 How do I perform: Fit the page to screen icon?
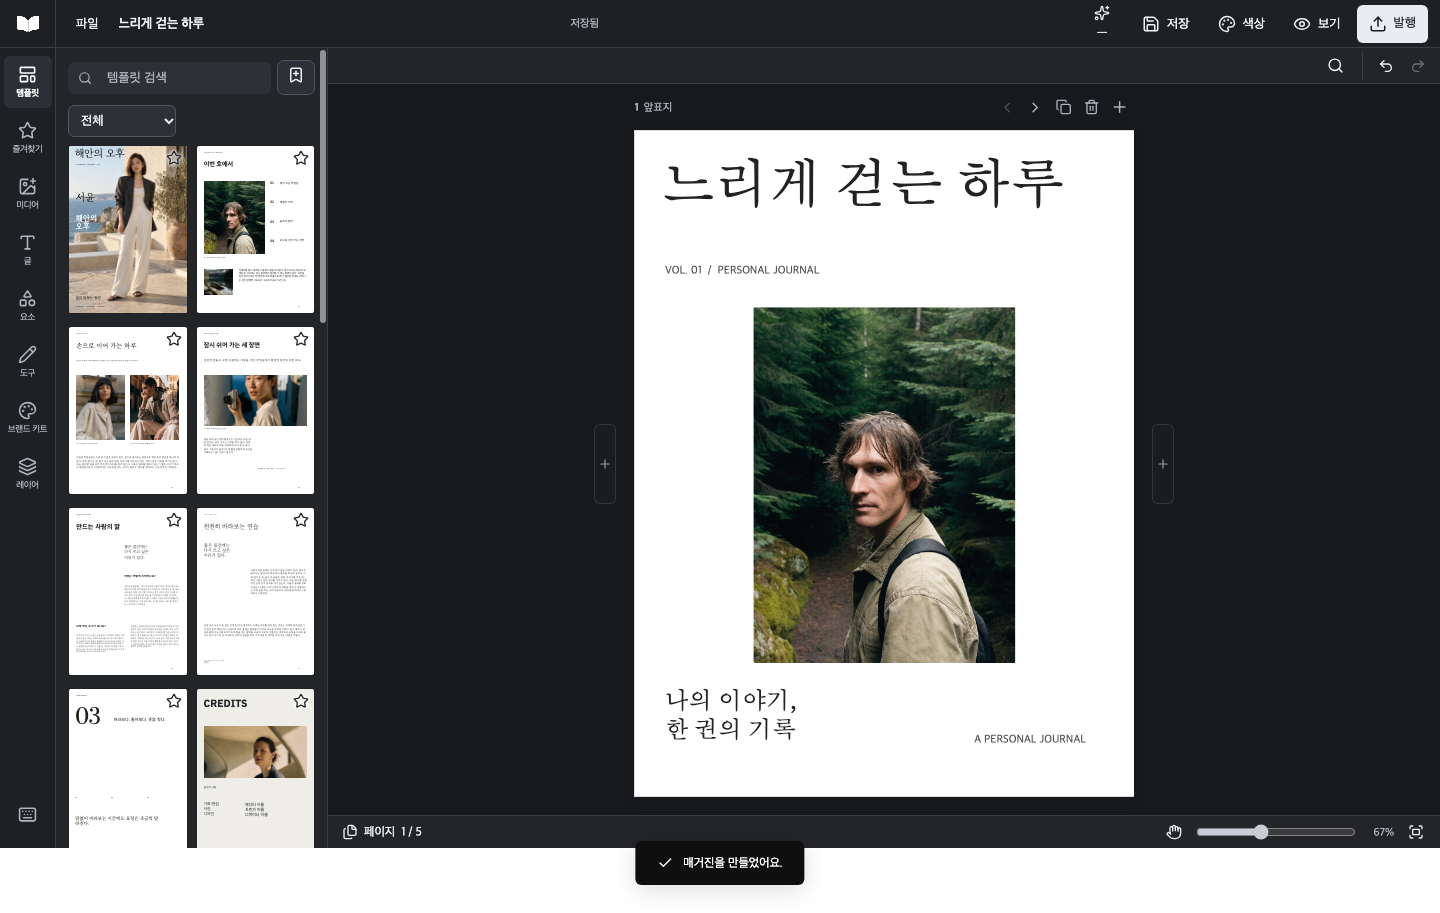coord(1416,832)
